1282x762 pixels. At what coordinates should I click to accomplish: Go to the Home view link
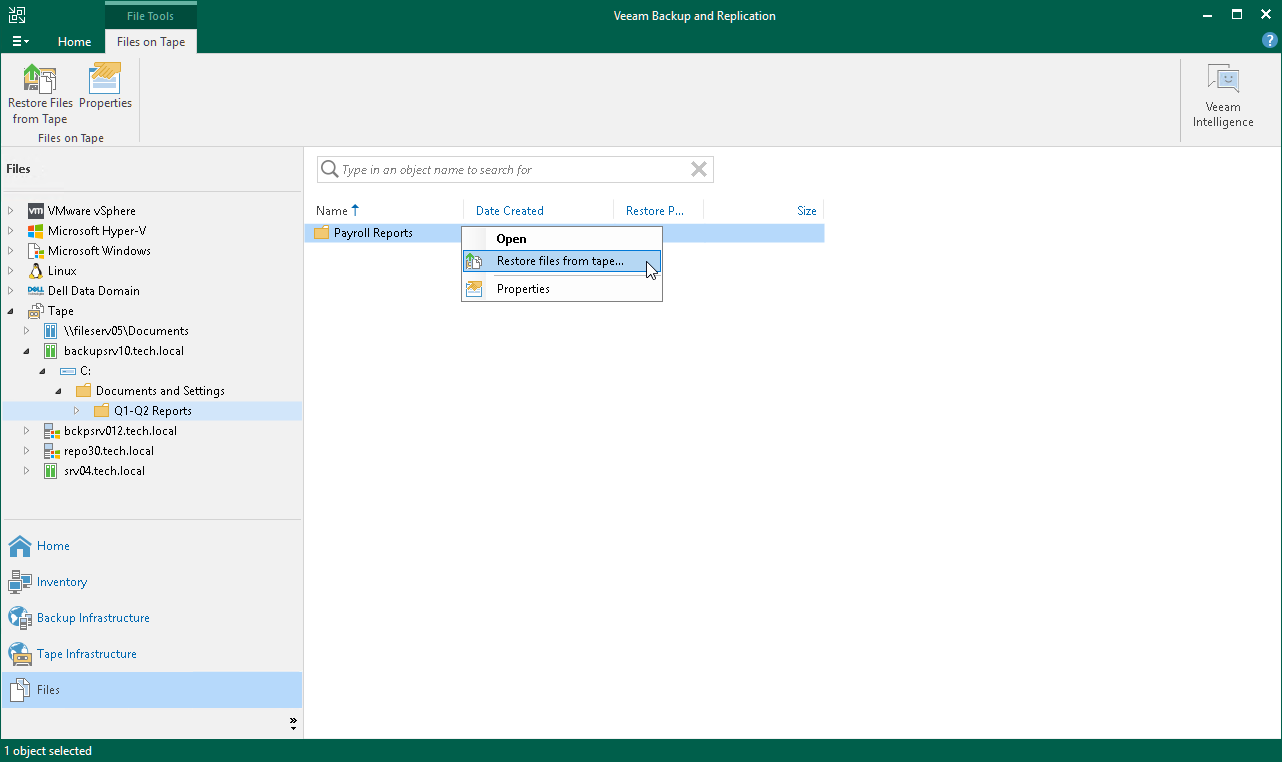[x=53, y=546]
